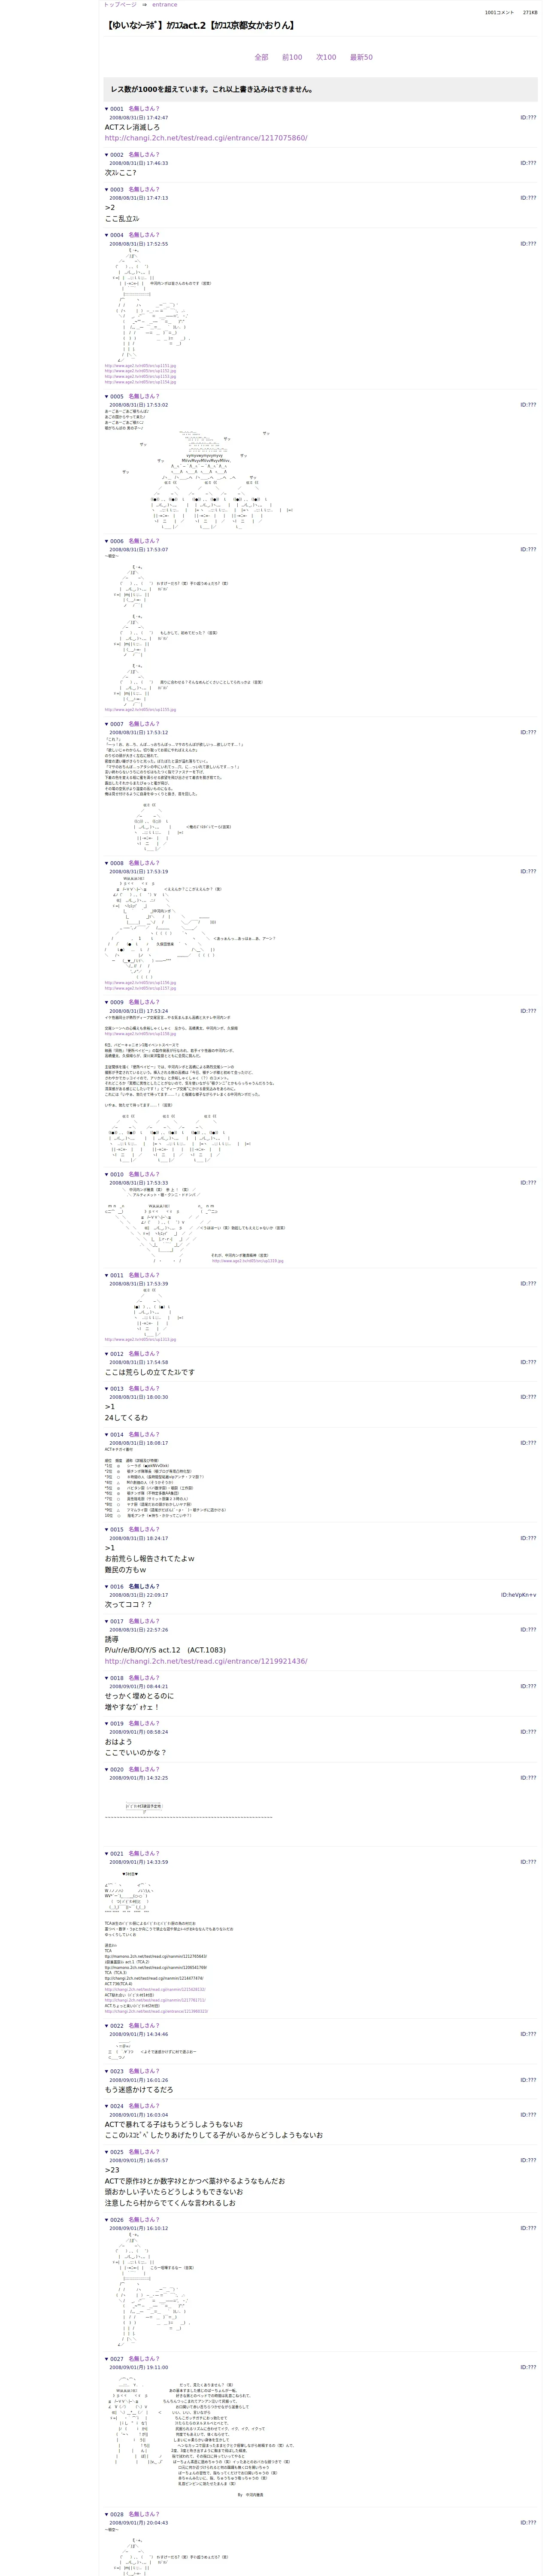
Task: Collapse post 0007 with its triangle
Action: [107, 724]
